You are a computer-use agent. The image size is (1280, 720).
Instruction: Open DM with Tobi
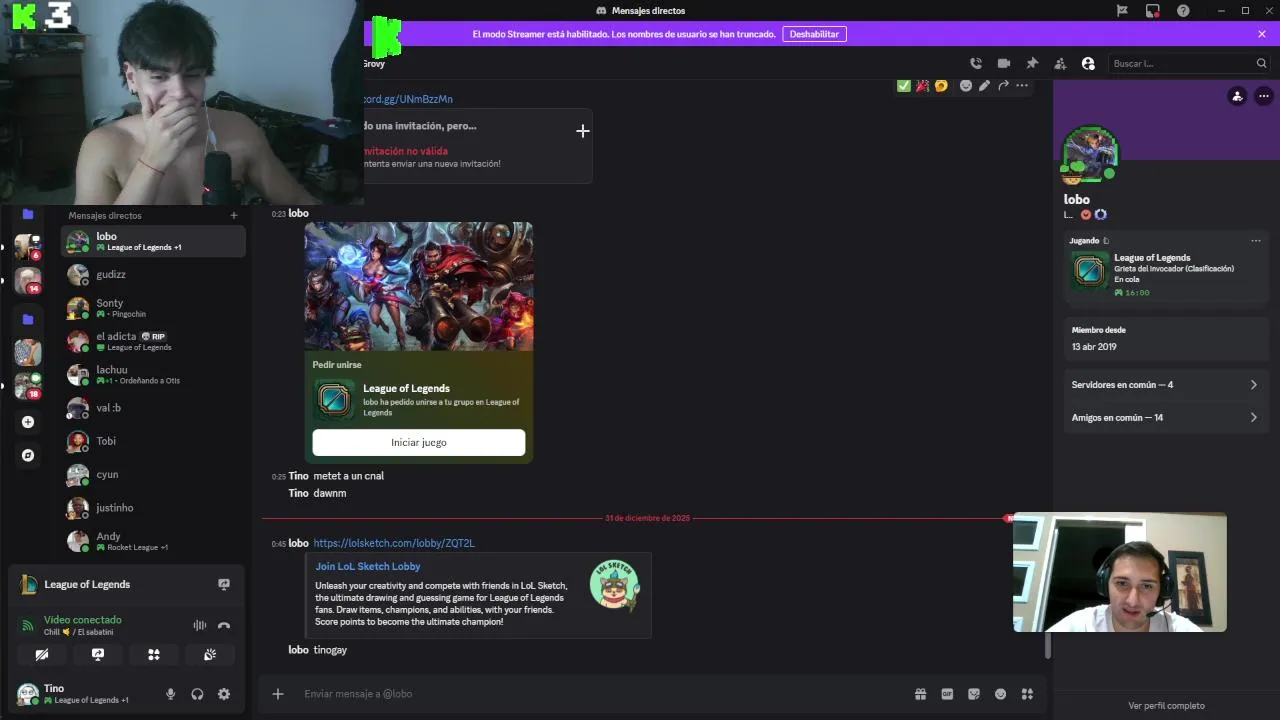coord(153,441)
